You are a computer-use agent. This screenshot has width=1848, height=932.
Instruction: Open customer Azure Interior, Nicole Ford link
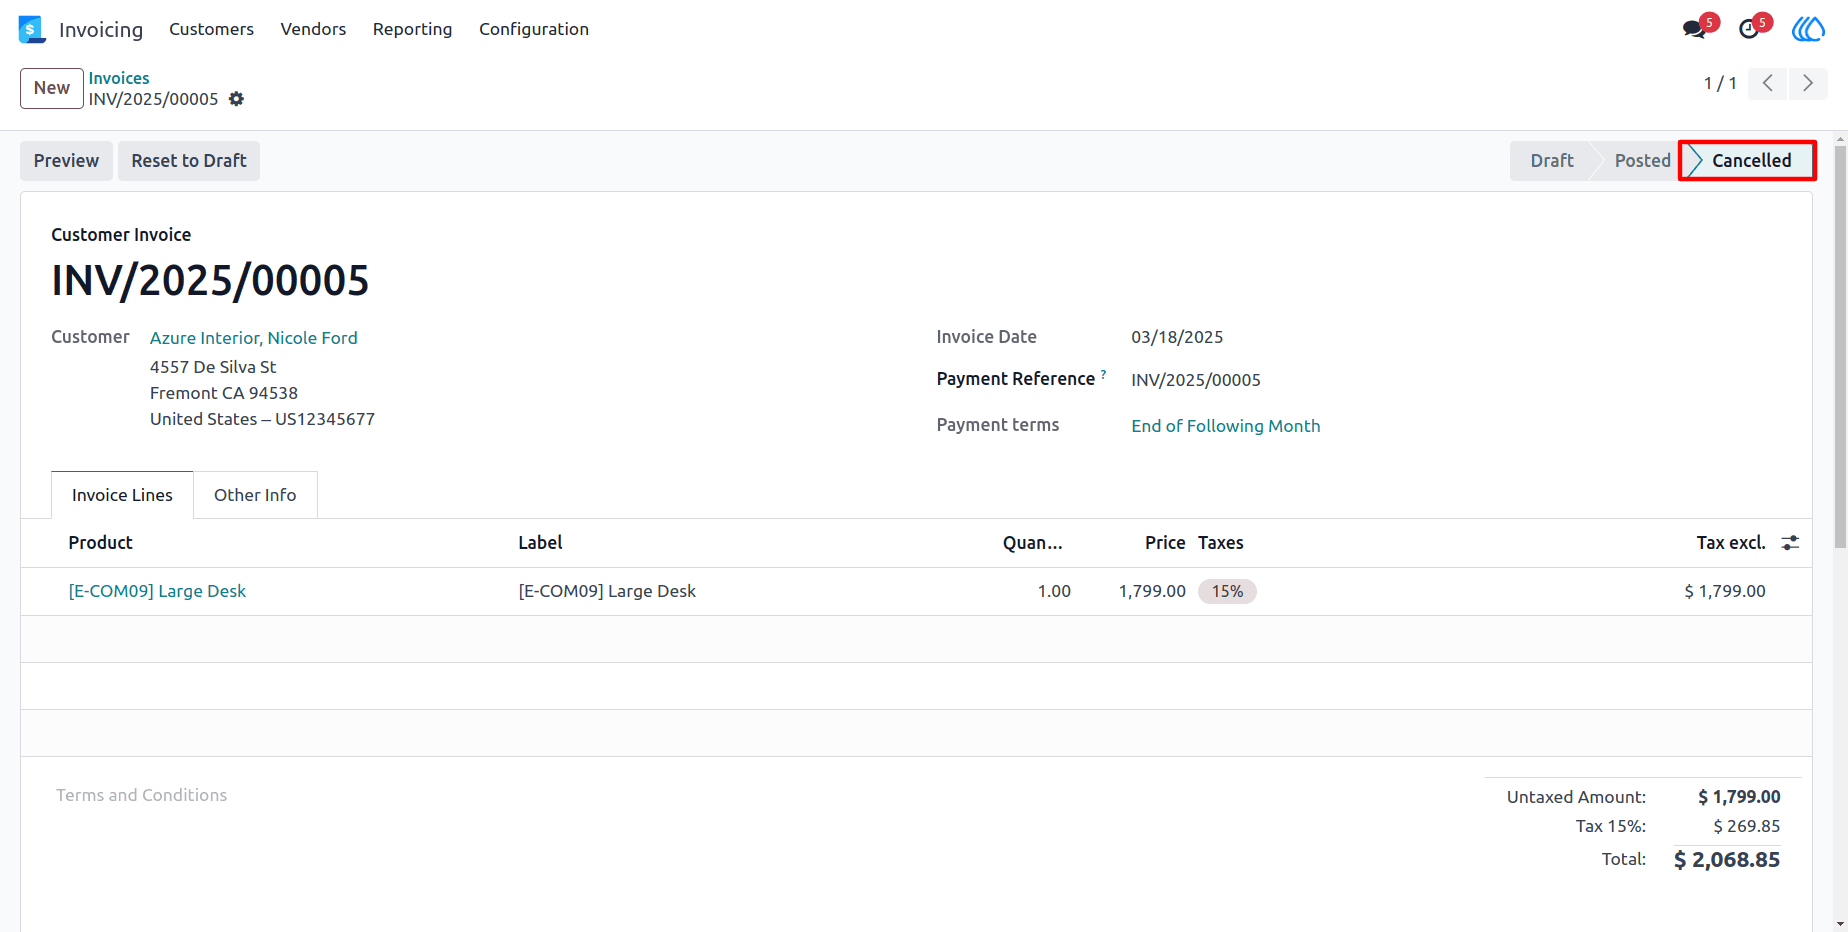click(254, 338)
